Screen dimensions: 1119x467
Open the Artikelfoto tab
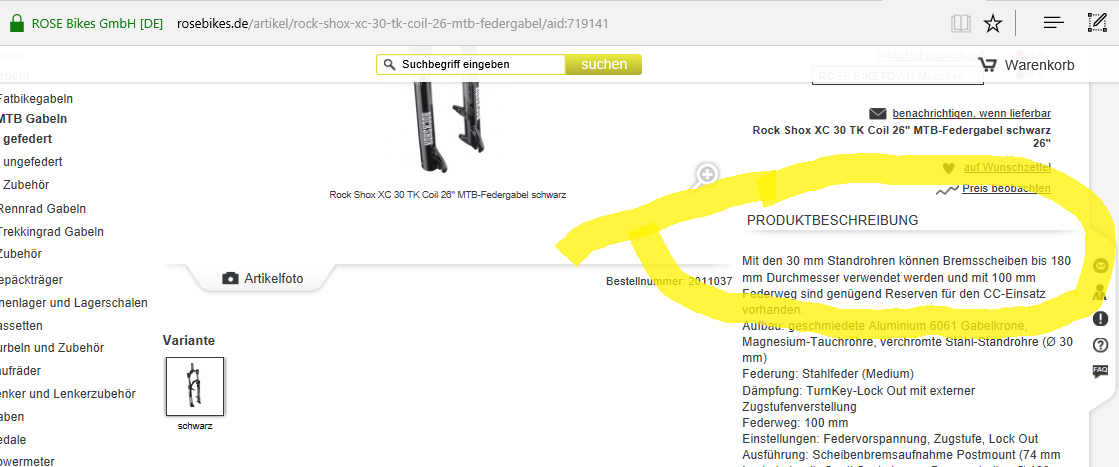click(x=262, y=278)
